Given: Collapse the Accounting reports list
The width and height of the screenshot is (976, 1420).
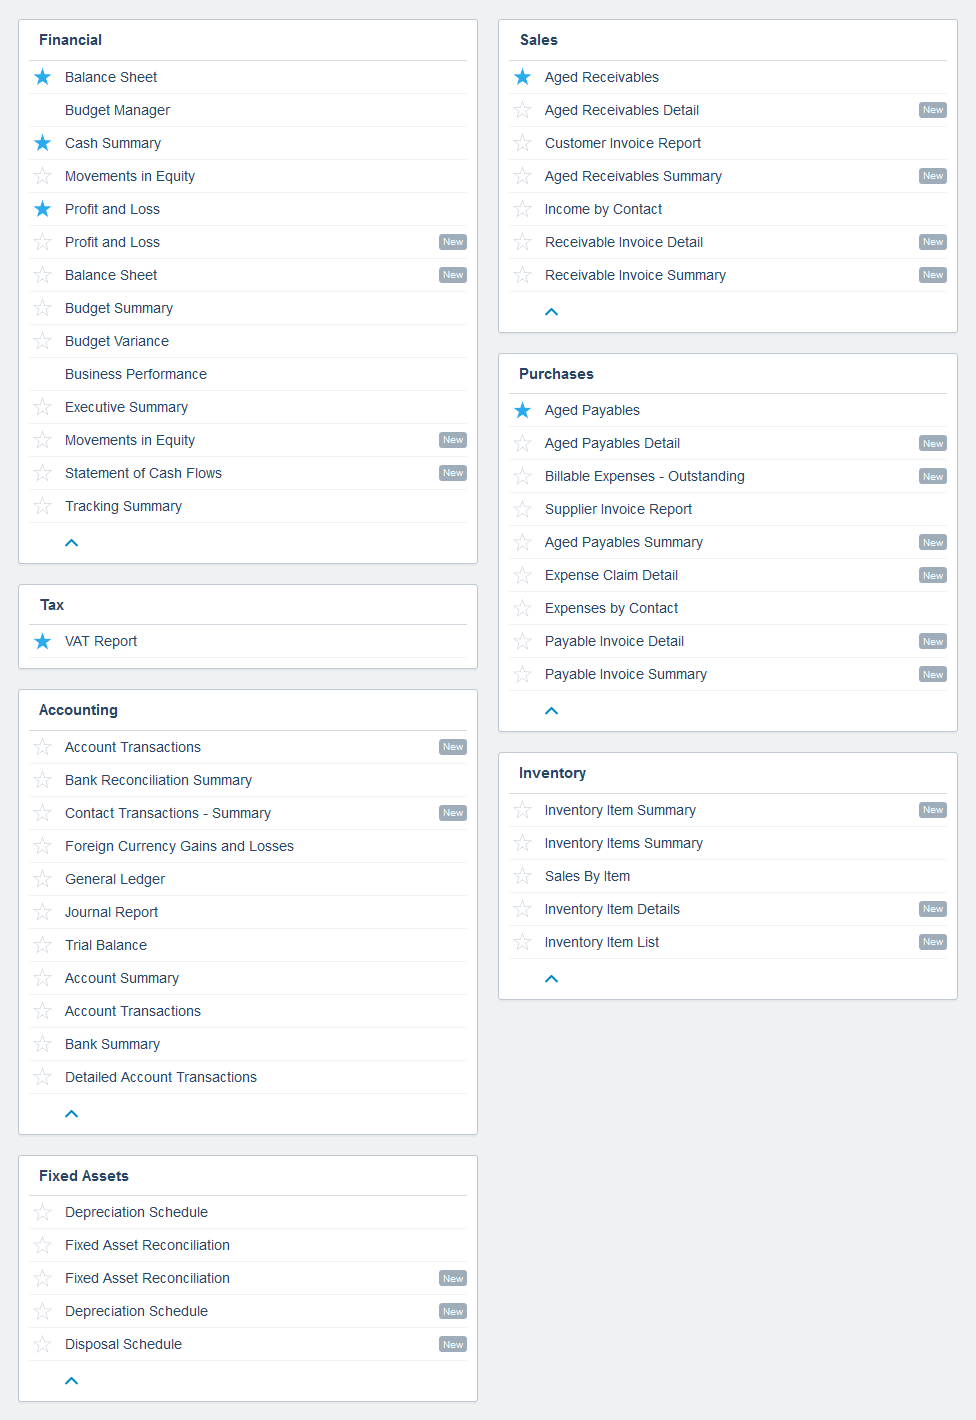Looking at the screenshot, I should (x=71, y=1114).
